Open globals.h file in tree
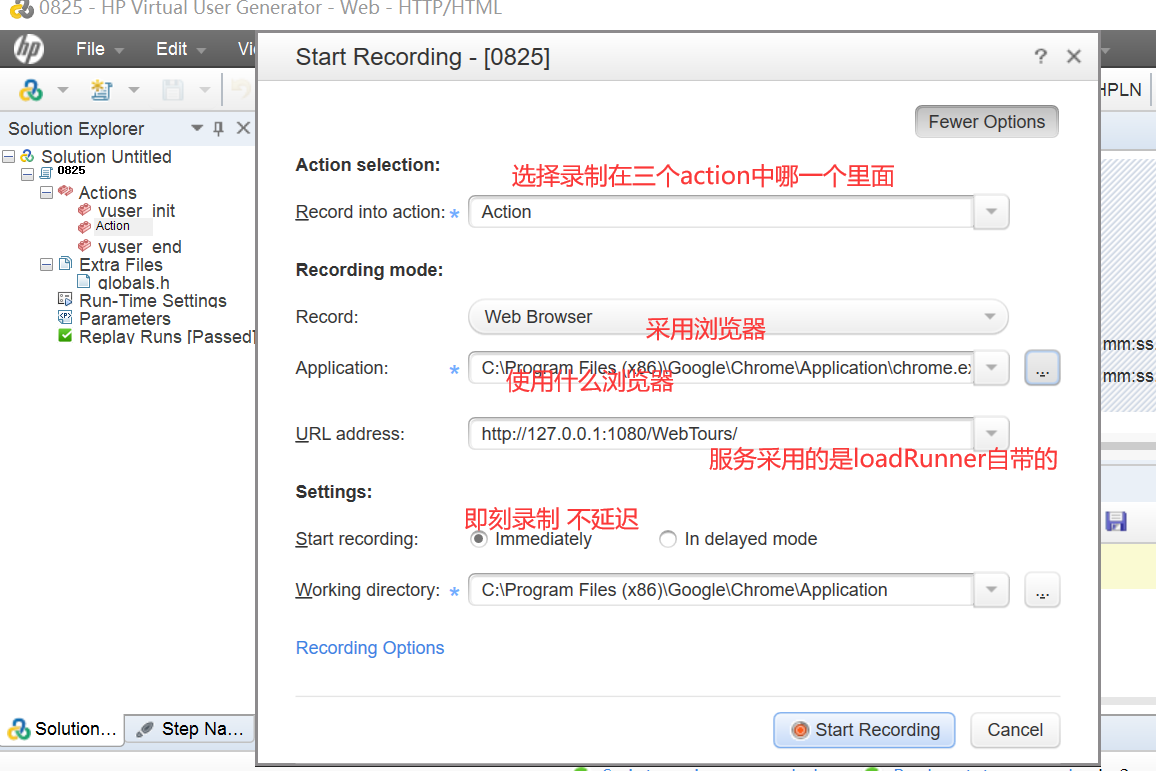The height and width of the screenshot is (771, 1156). tap(133, 283)
